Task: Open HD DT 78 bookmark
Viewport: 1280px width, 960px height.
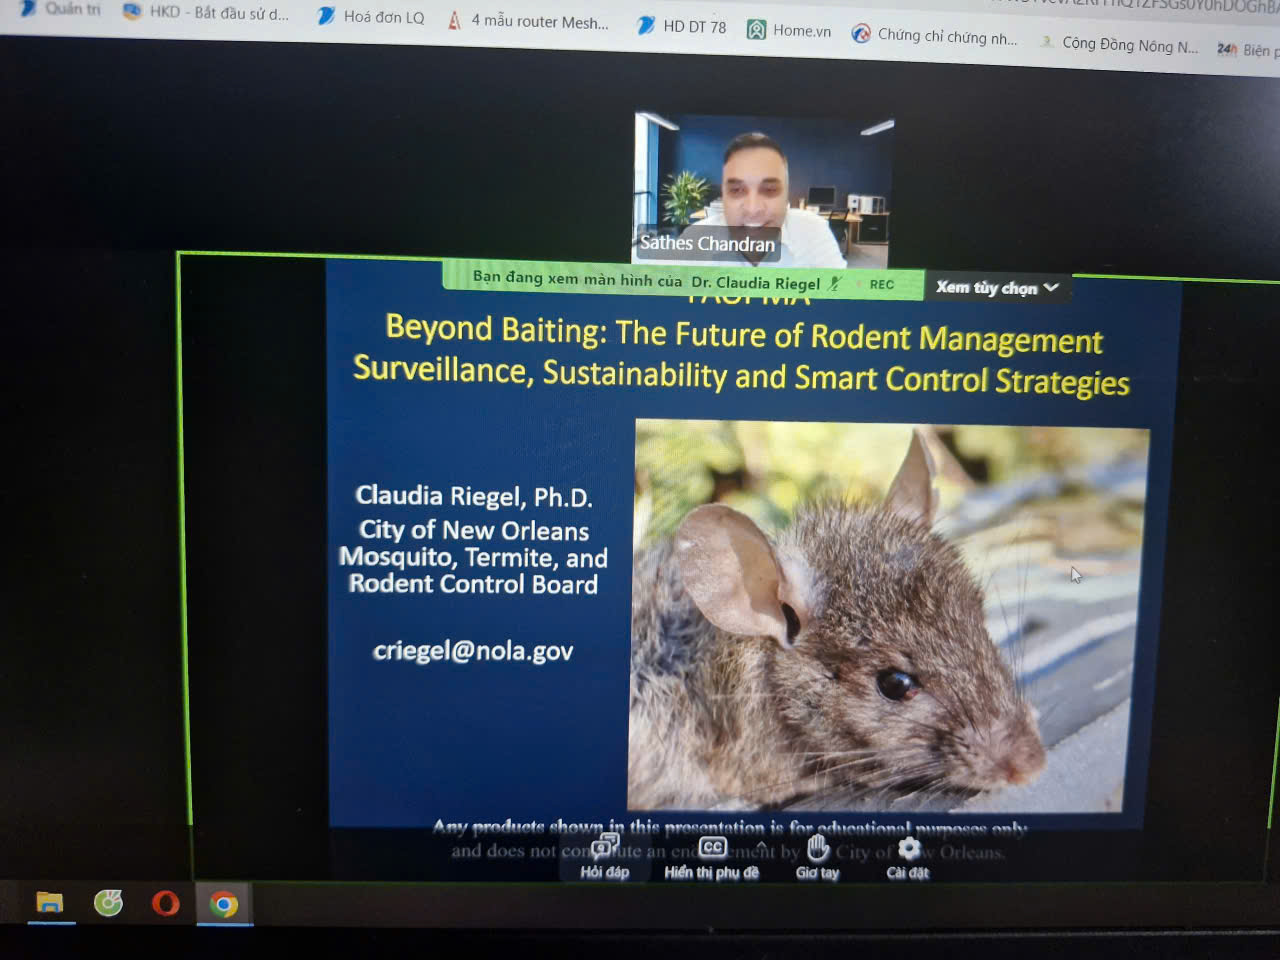Action: (682, 26)
